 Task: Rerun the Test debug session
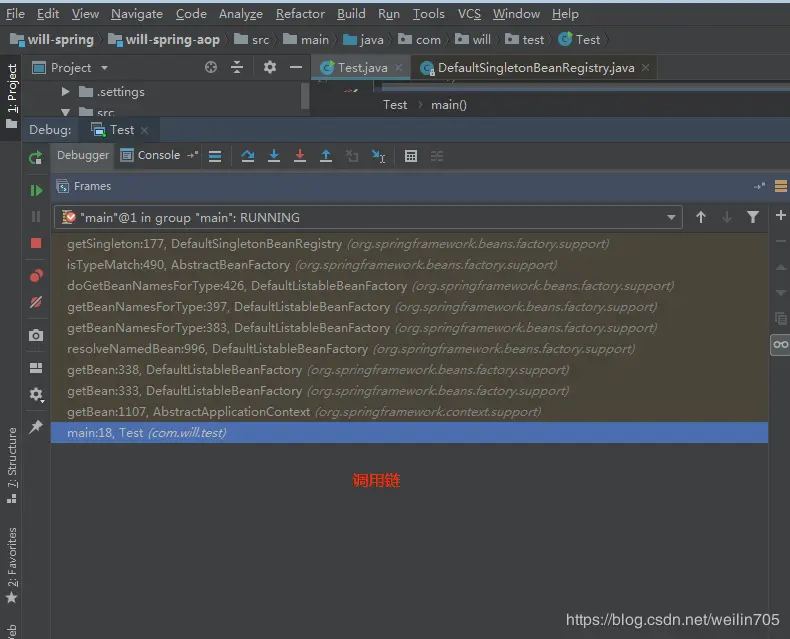tap(35, 158)
